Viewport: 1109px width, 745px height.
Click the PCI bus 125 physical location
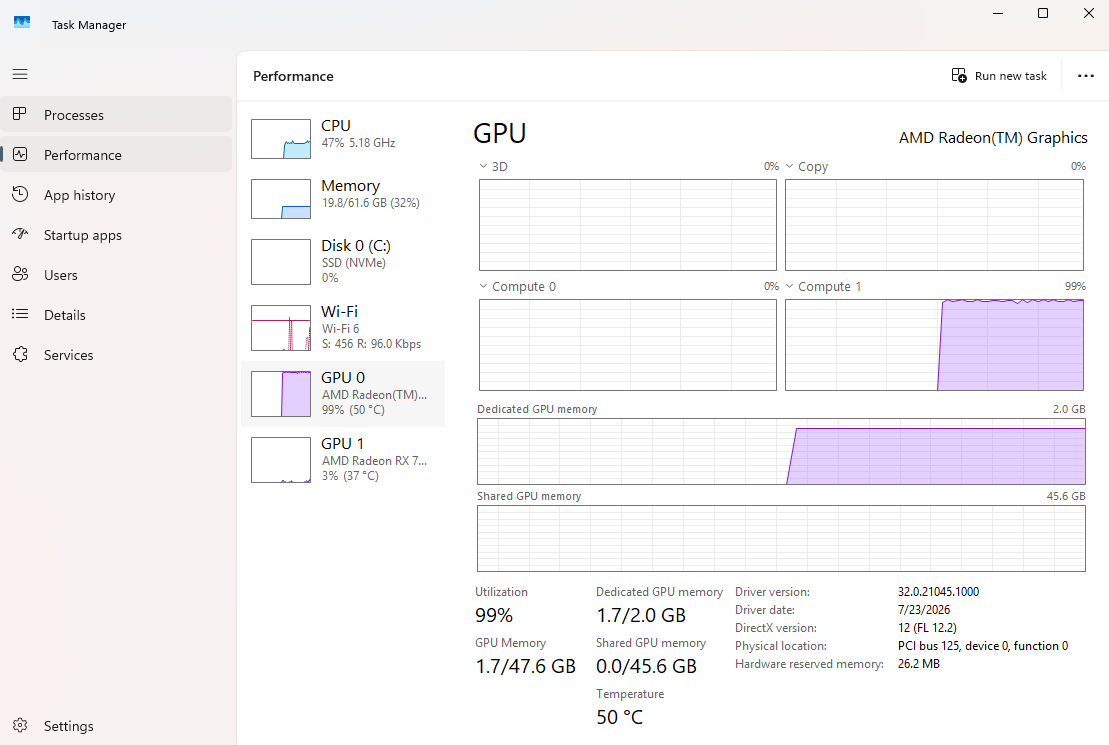pos(983,646)
